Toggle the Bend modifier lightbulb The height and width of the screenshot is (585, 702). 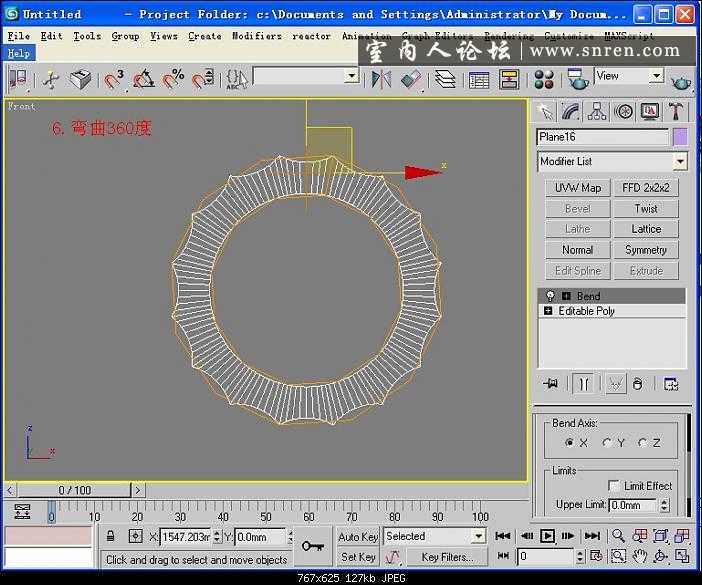pyautogui.click(x=550, y=296)
